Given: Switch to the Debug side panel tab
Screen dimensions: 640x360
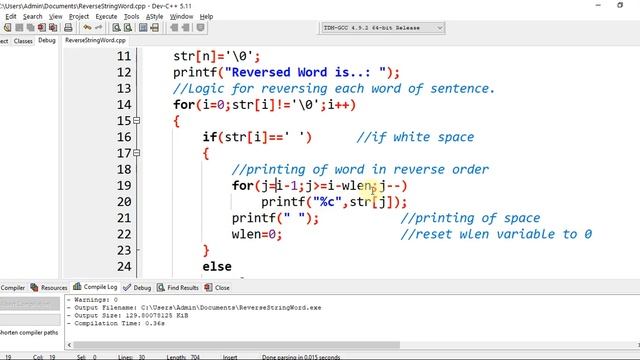Looking at the screenshot, I should (x=47, y=40).
